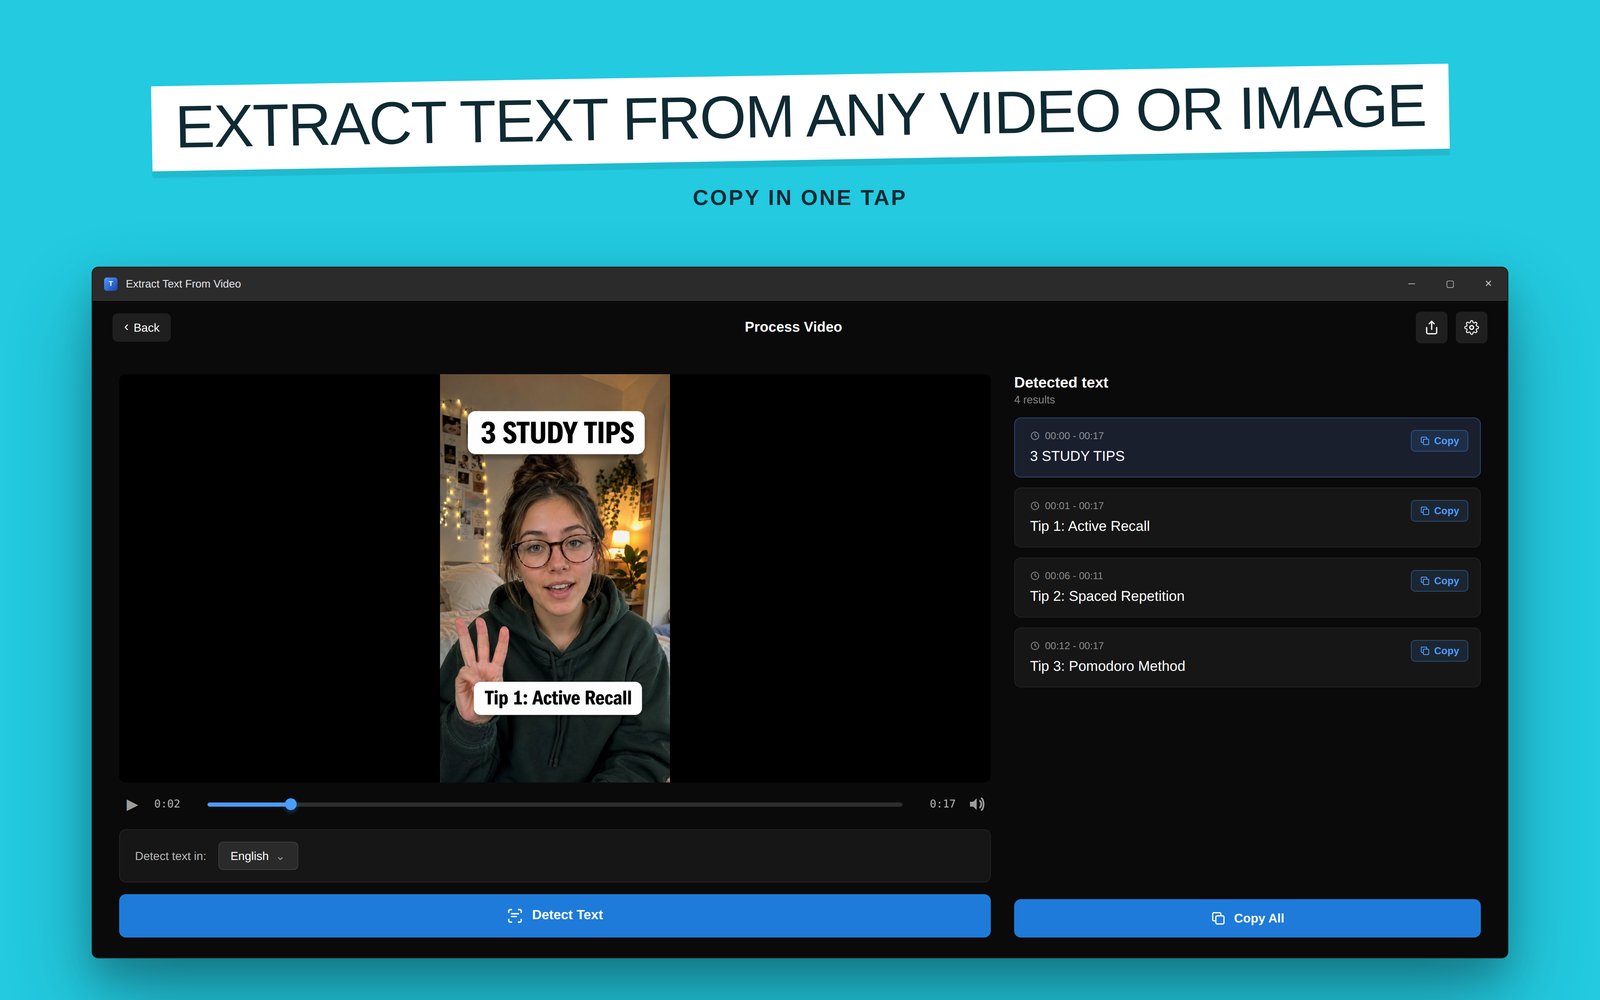The width and height of the screenshot is (1600, 1000).
Task: Close the Extract Text From Video window
Action: click(1488, 284)
